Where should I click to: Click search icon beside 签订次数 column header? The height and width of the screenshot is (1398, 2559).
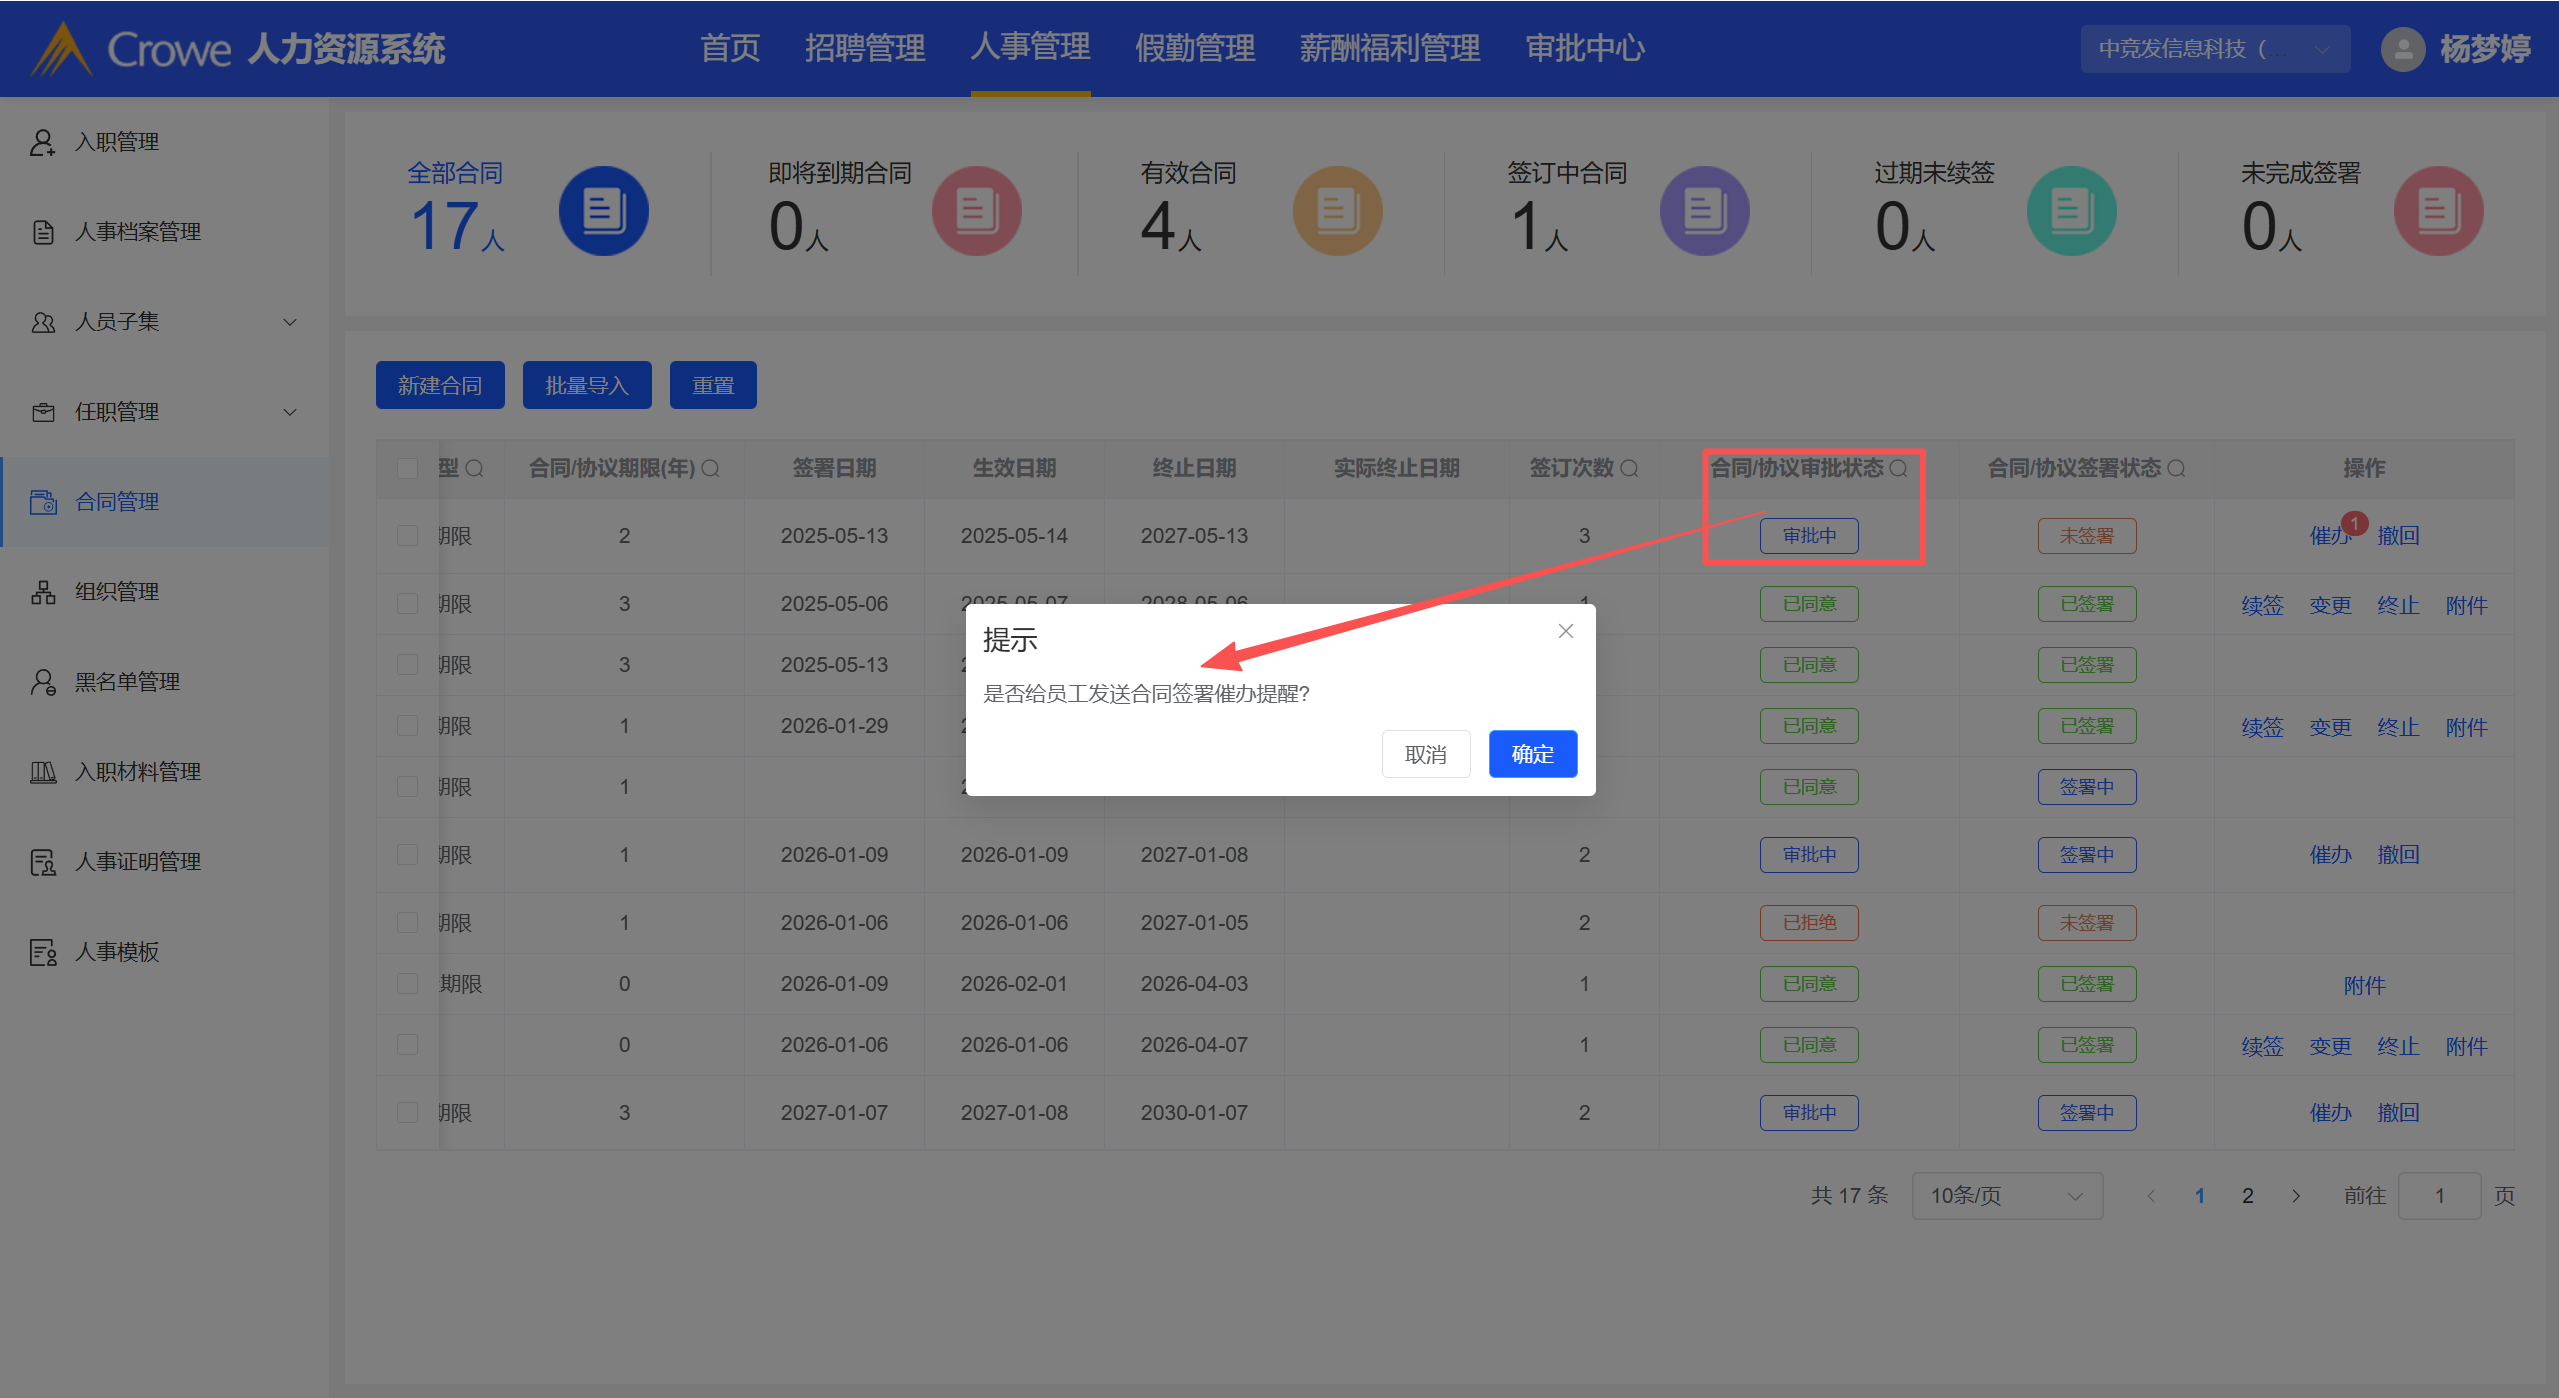[x=1629, y=468]
